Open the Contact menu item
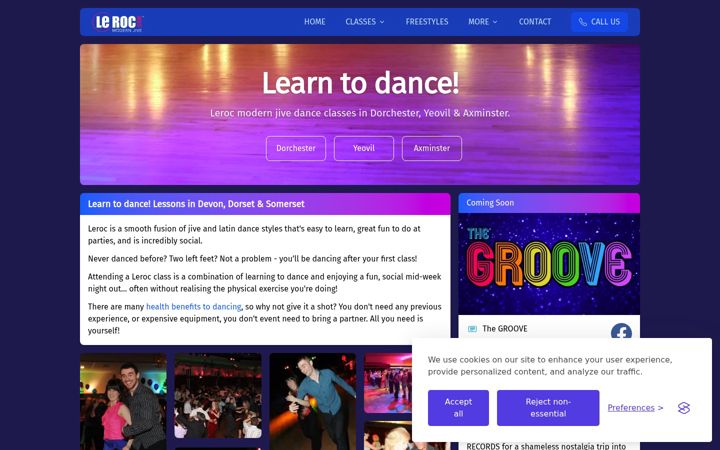The width and height of the screenshot is (720, 450). [x=535, y=22]
